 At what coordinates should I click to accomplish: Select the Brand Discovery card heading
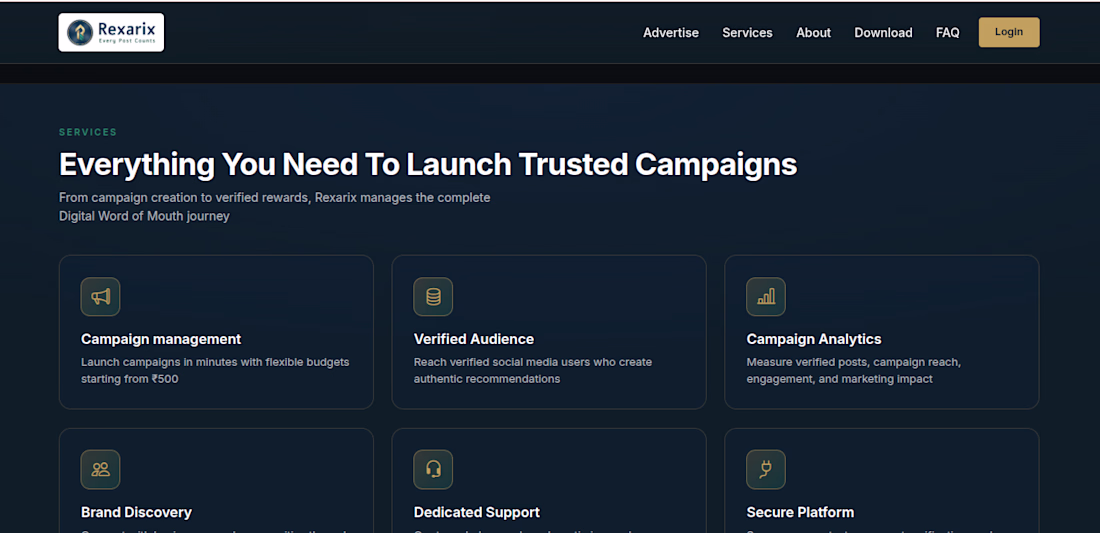pyautogui.click(x=136, y=513)
